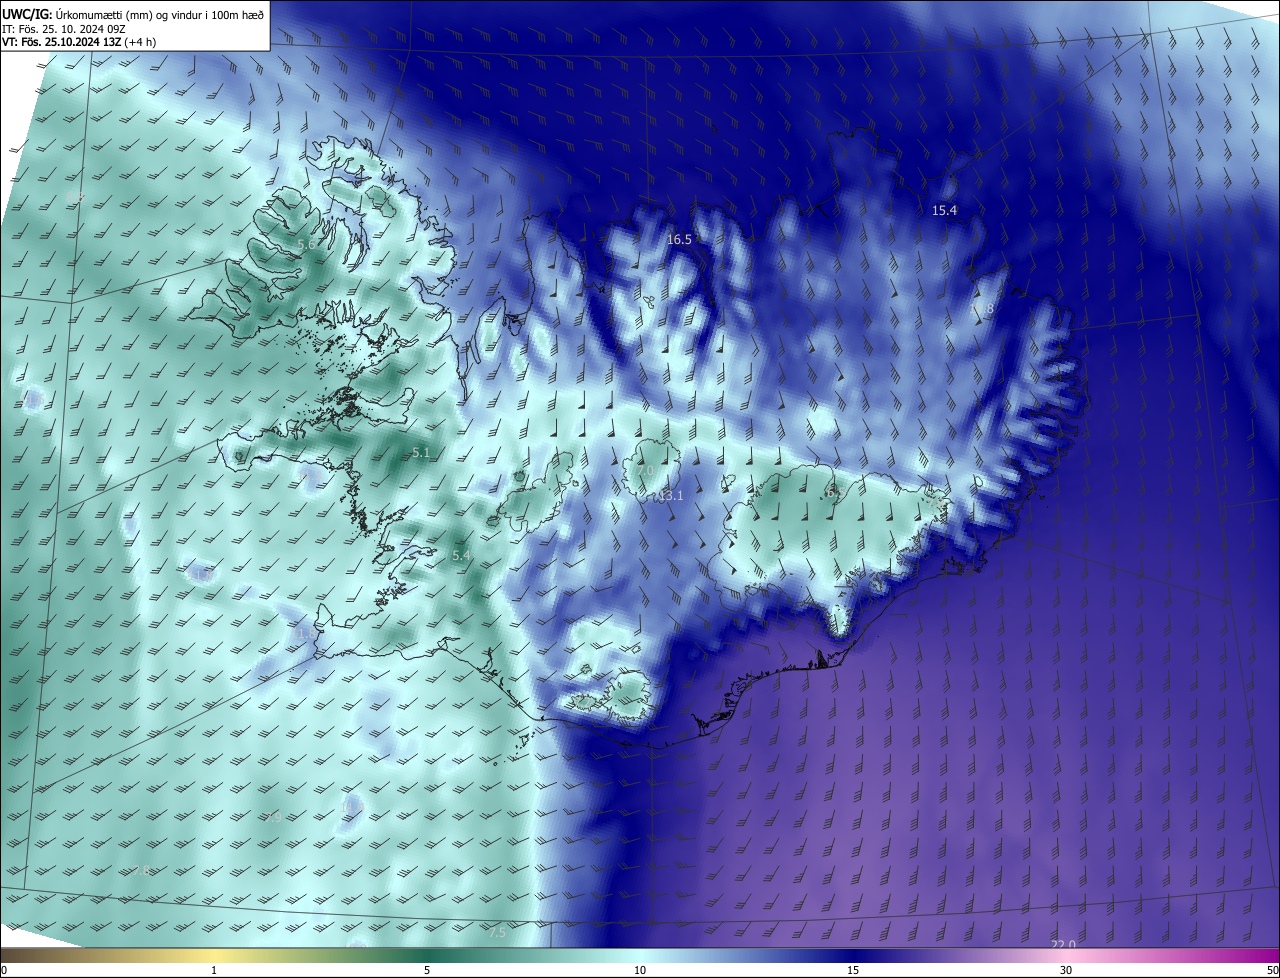Click the 7.8 value label over the ocean

(x=141, y=871)
